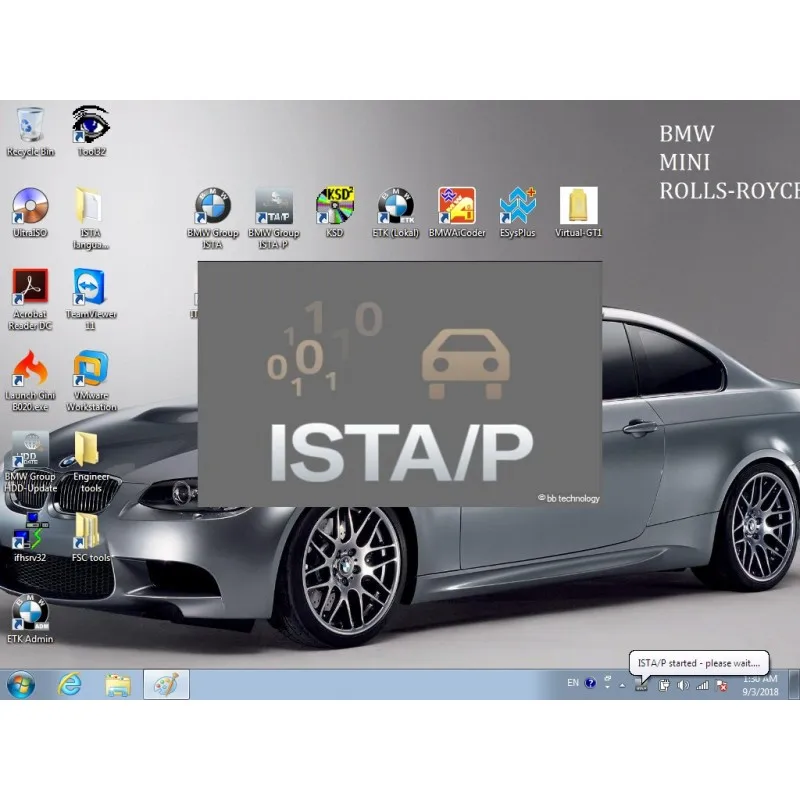The height and width of the screenshot is (800, 800).
Task: Open VMware Workstation shortcut
Action: [x=91, y=381]
